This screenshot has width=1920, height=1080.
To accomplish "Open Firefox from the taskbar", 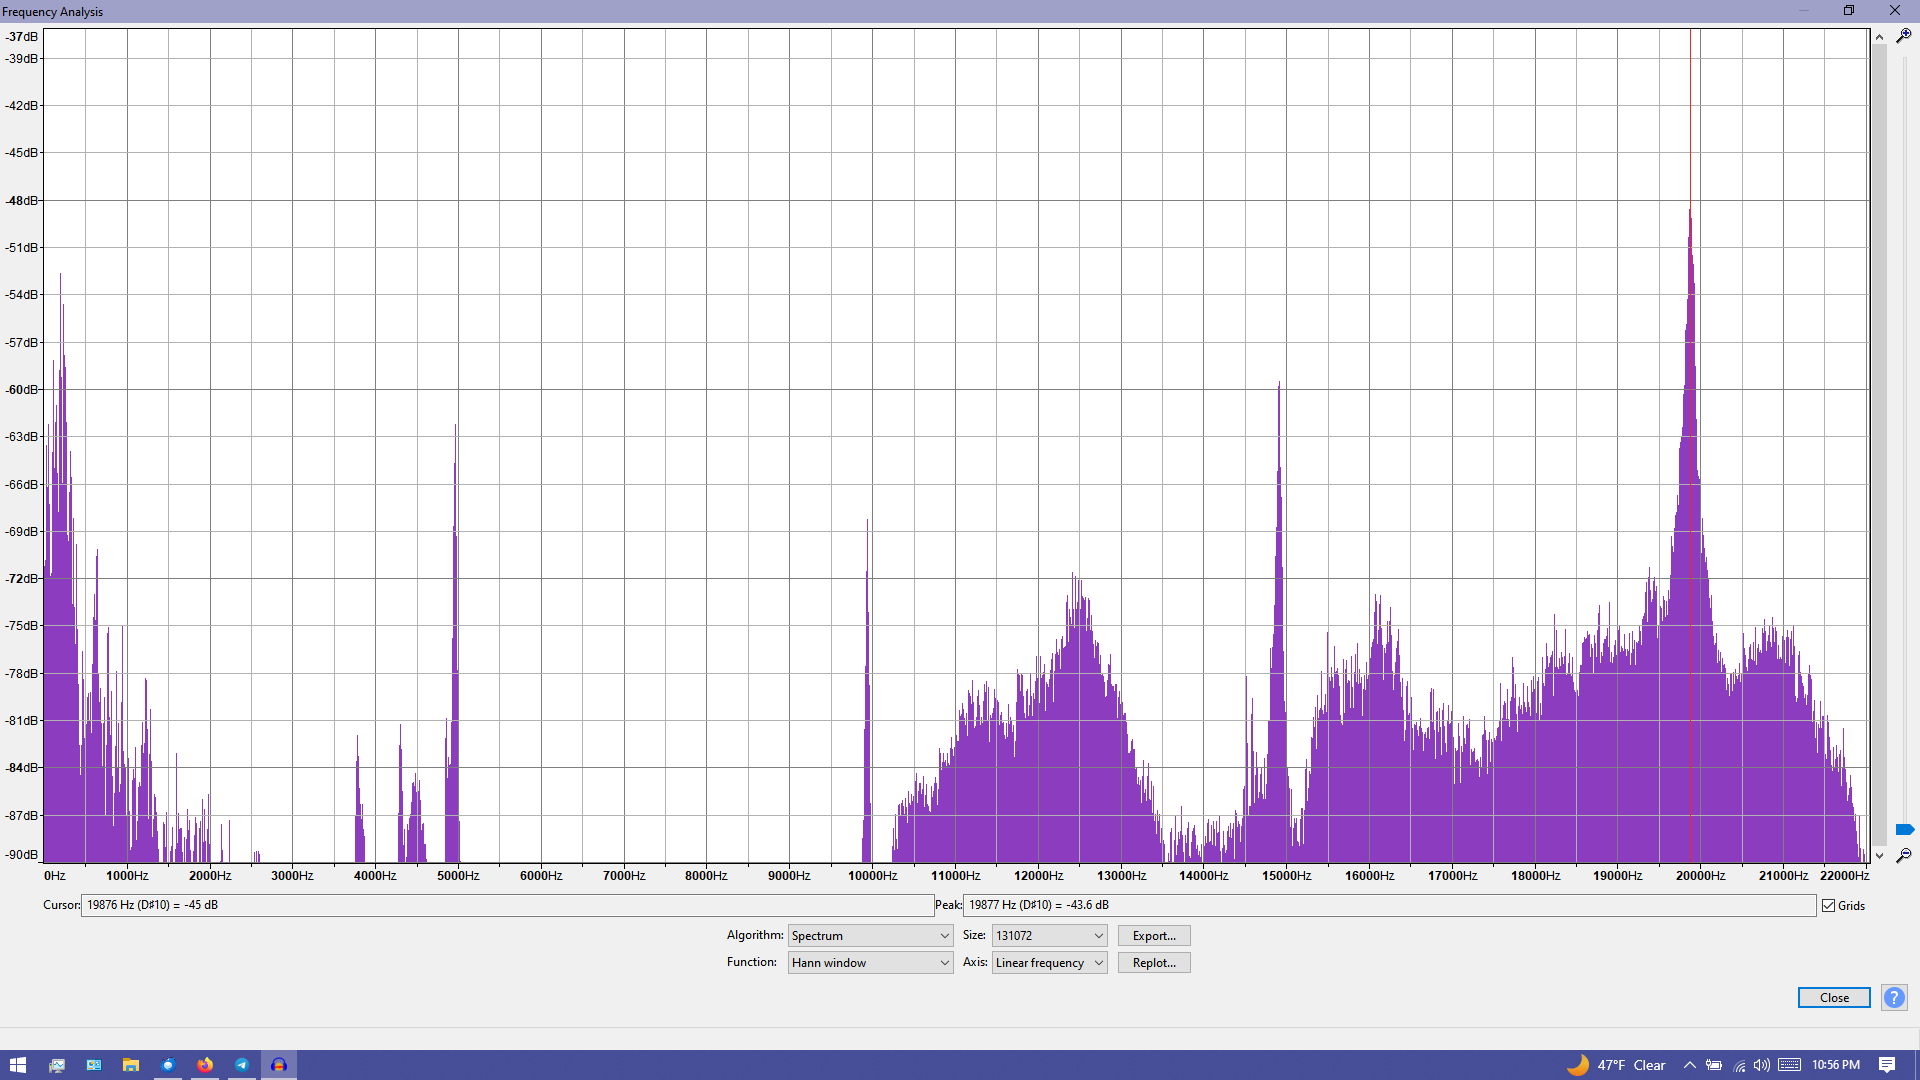I will (205, 1065).
